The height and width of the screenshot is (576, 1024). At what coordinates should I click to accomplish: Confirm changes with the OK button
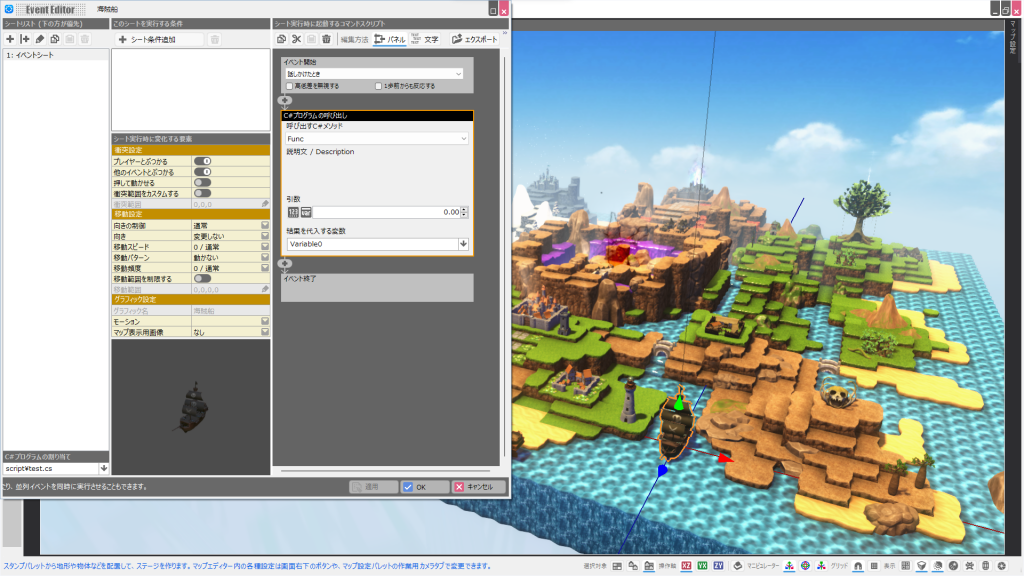point(425,487)
